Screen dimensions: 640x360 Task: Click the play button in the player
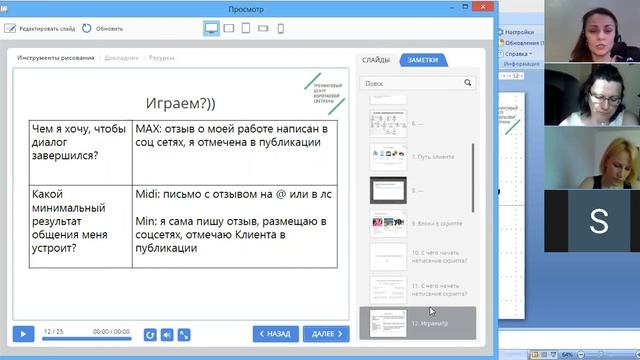tap(23, 334)
